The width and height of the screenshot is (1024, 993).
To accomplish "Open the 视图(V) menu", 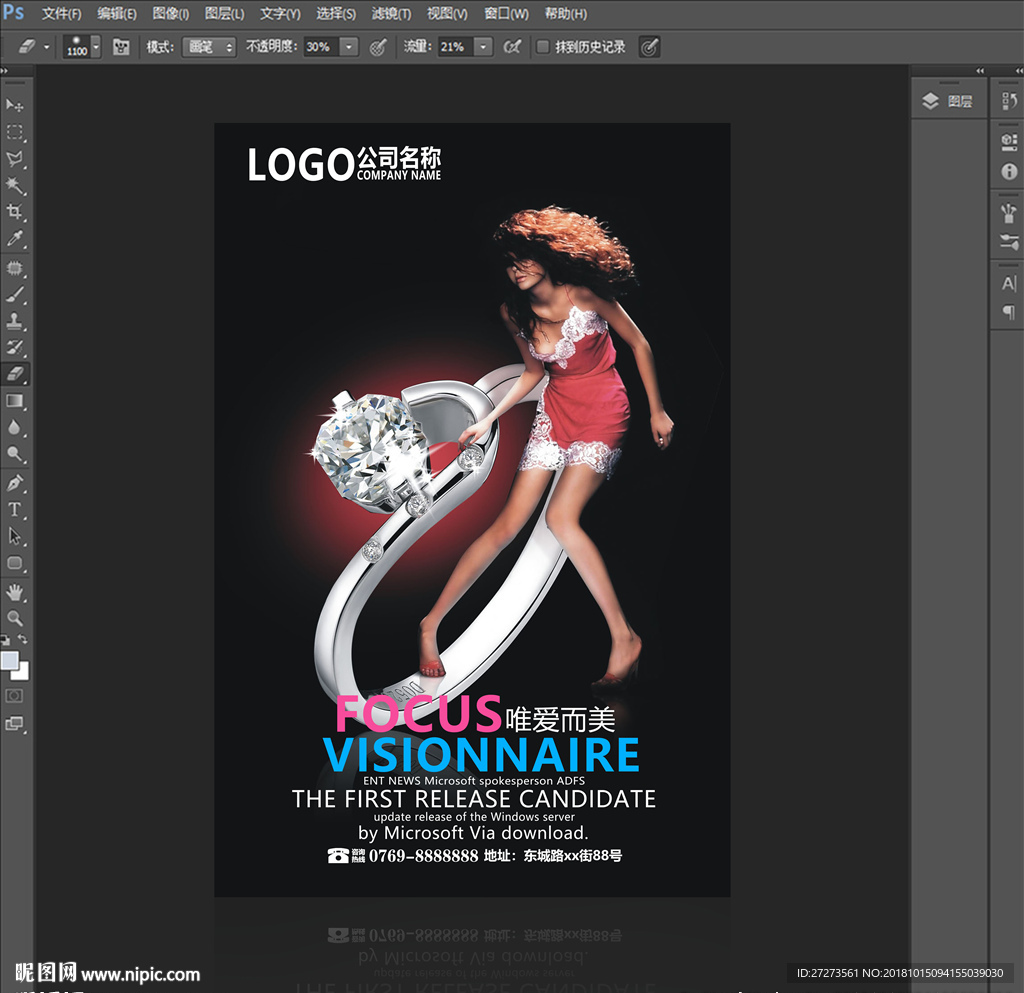I will [x=447, y=14].
